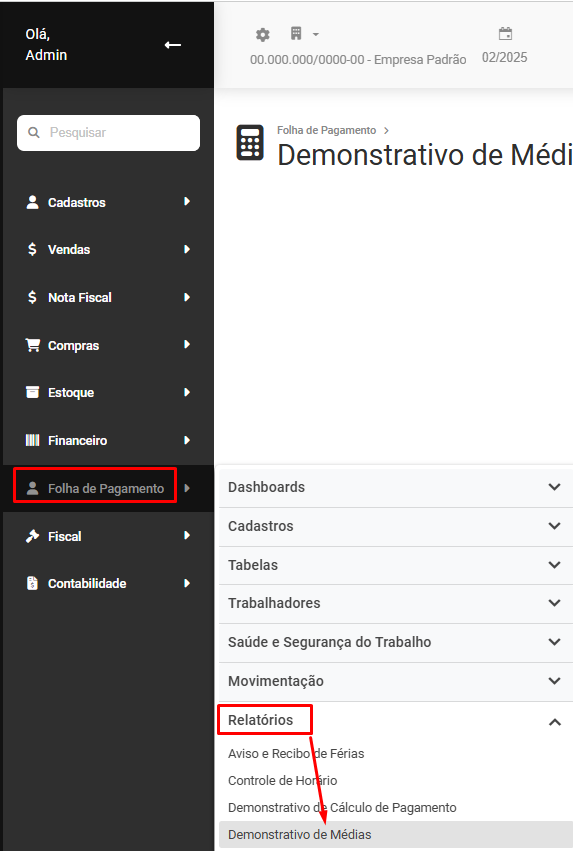Viewport: 573px width, 851px height.
Task: Open settings gear icon in header
Action: click(x=263, y=35)
